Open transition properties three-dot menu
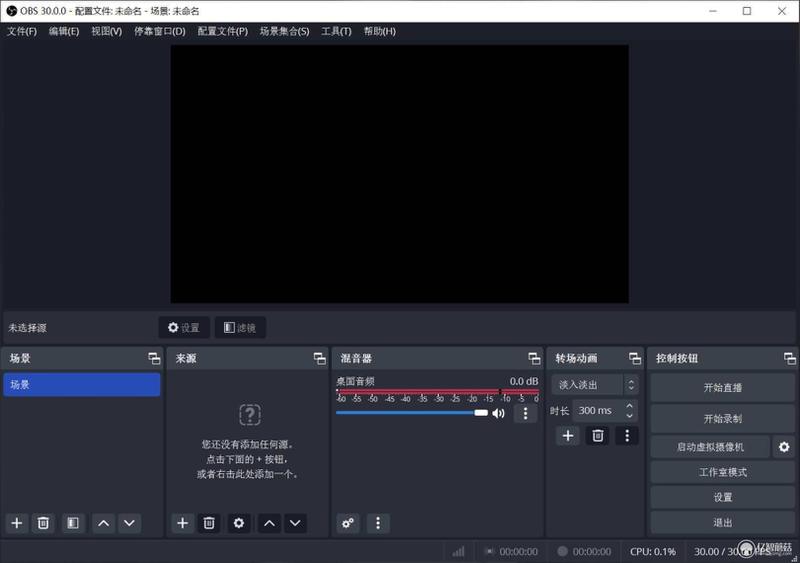 point(627,436)
